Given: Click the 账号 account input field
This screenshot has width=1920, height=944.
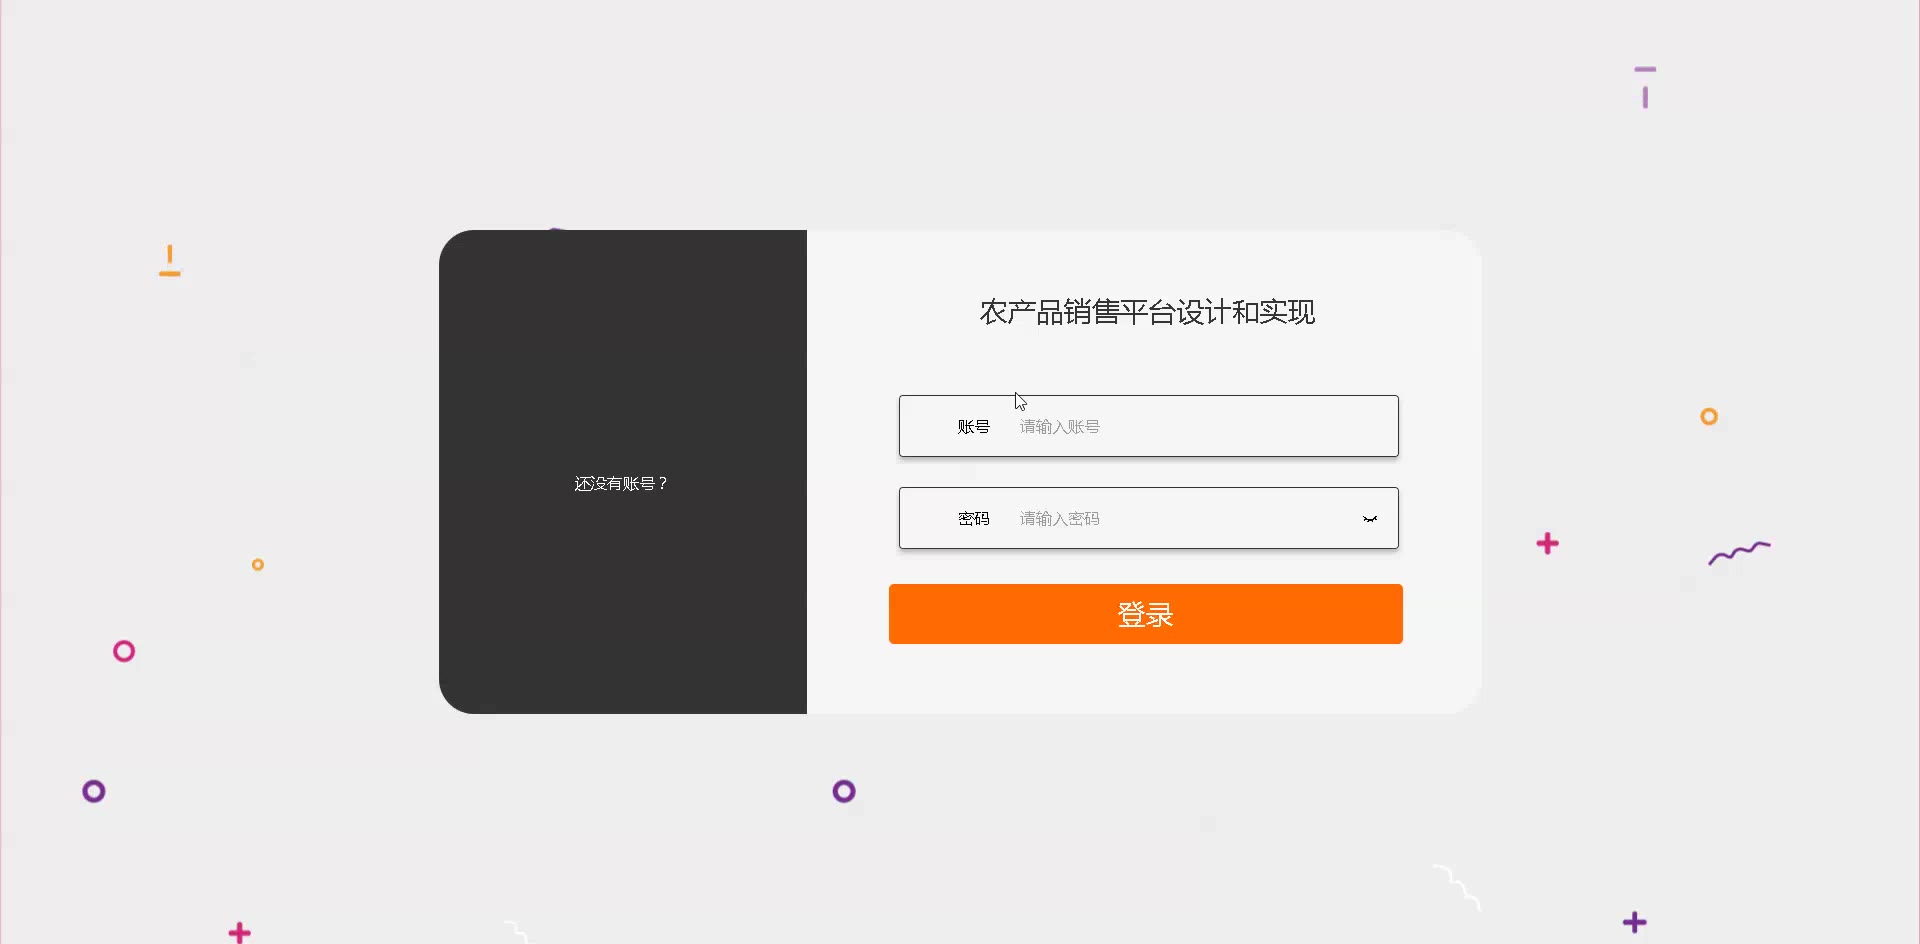Looking at the screenshot, I should click(1148, 426).
